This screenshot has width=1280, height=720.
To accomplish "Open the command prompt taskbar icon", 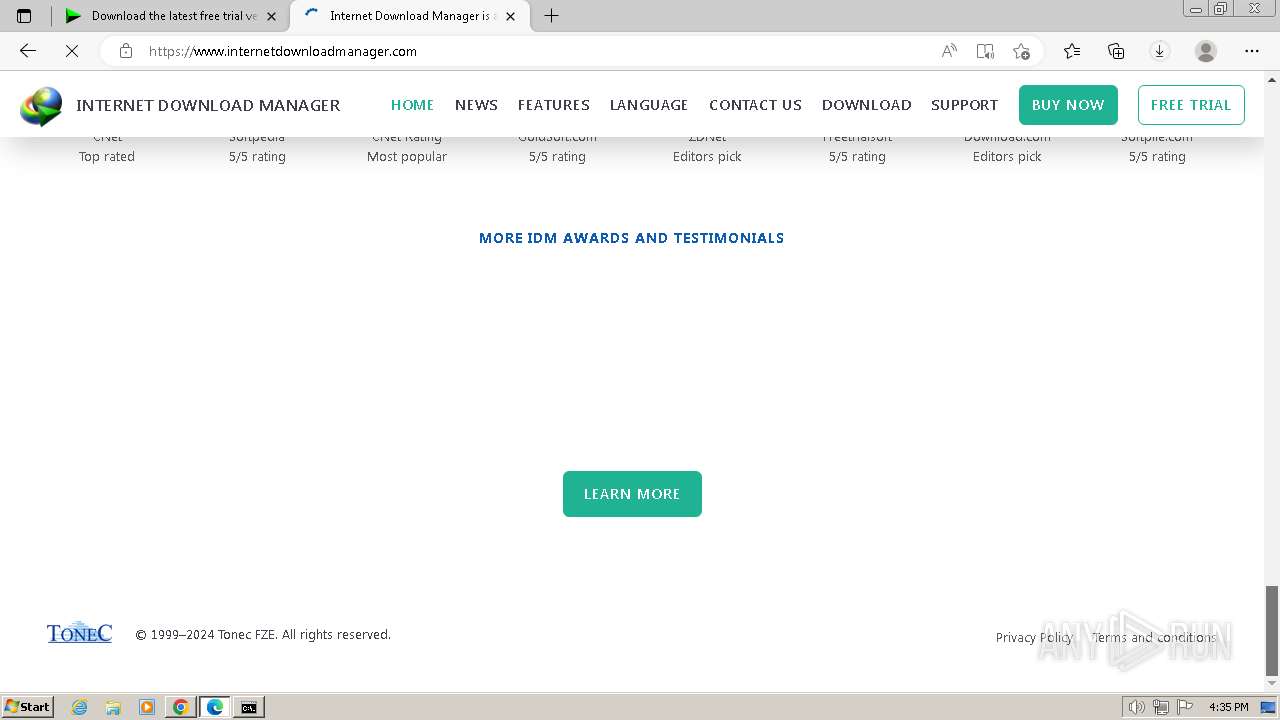I will tap(248, 707).
